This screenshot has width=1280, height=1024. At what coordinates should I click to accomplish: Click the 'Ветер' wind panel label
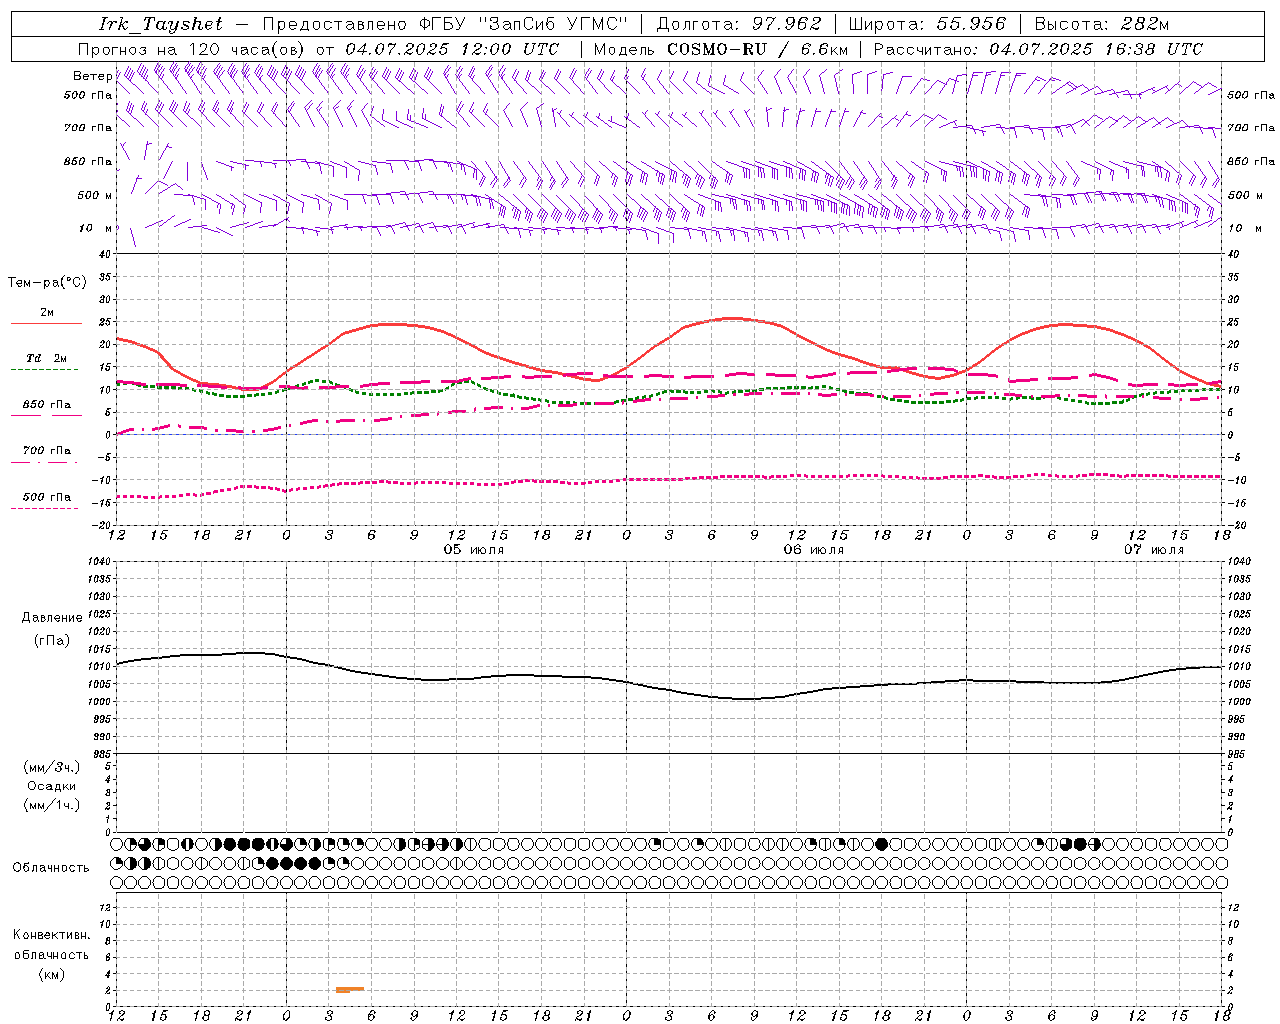[92, 76]
